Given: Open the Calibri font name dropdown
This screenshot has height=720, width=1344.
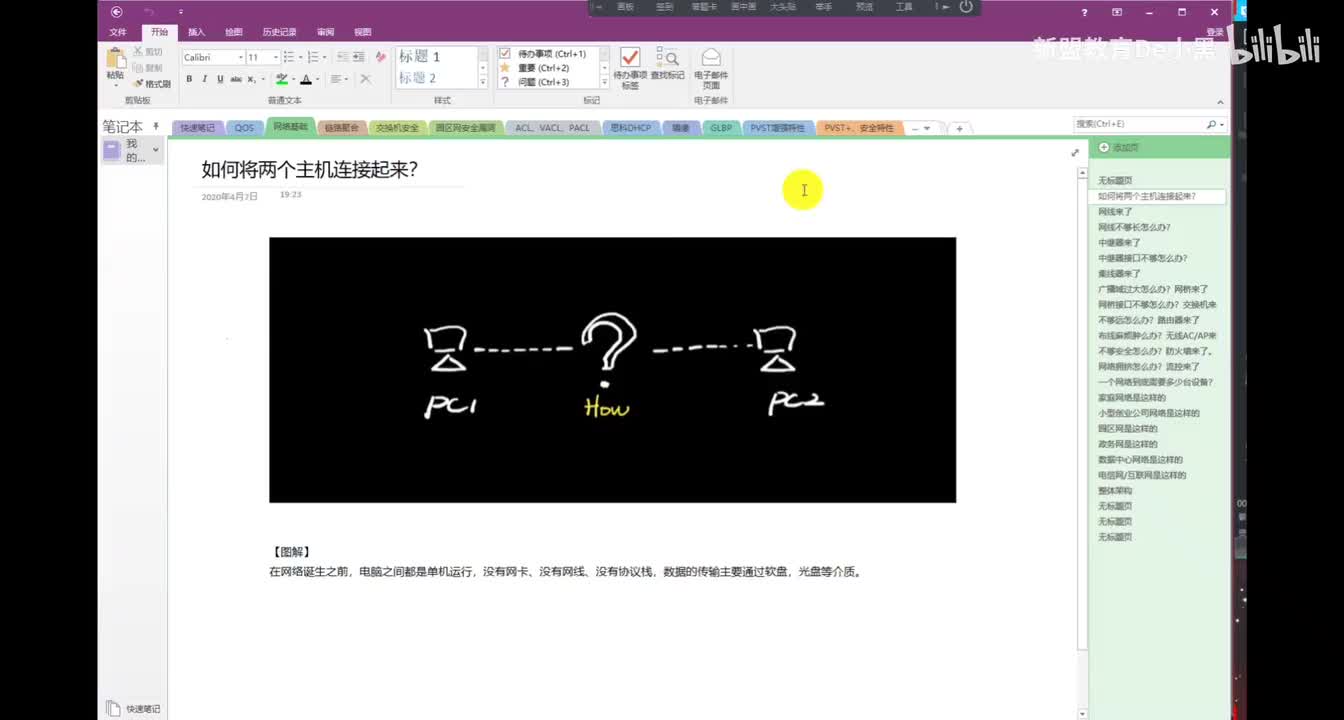Looking at the screenshot, I should tap(240, 57).
